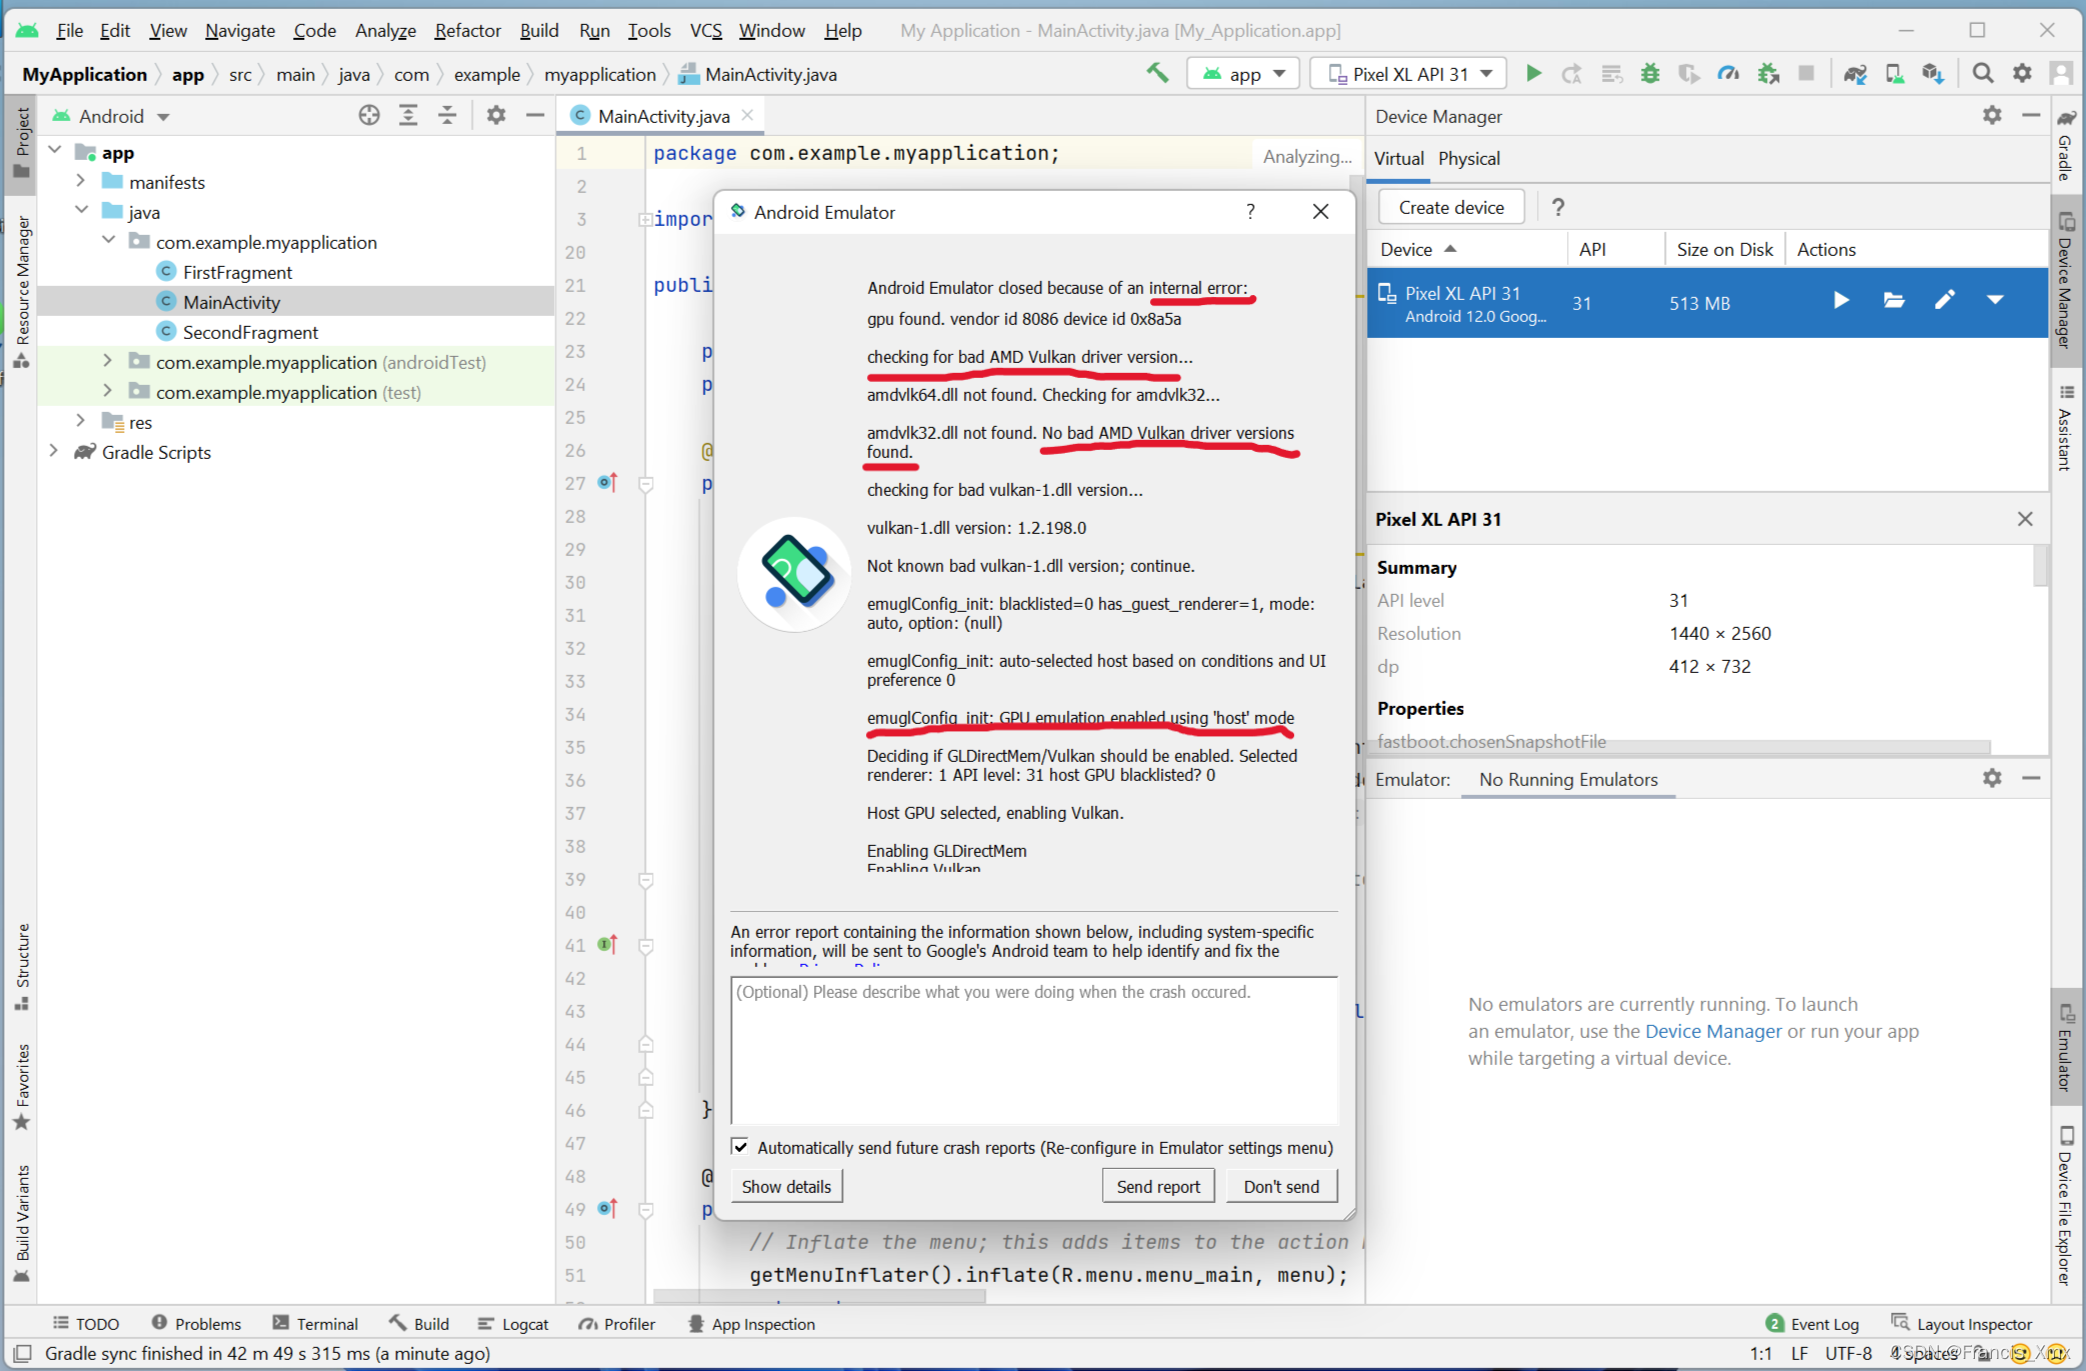Uncheck Automatically send future crash reports
The image size is (2086, 1371).
coord(741,1146)
